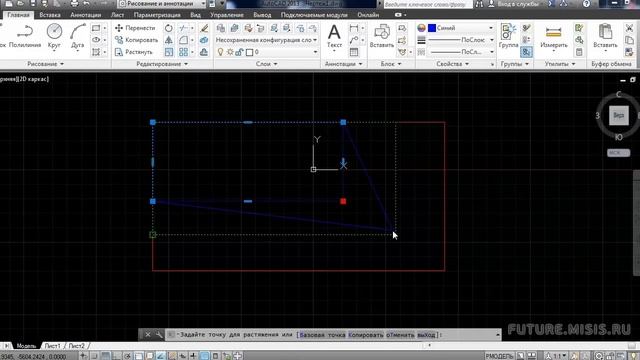Viewport: 640px width, 360px height.
Task: Click the Multileader icon
Action: [354, 40]
